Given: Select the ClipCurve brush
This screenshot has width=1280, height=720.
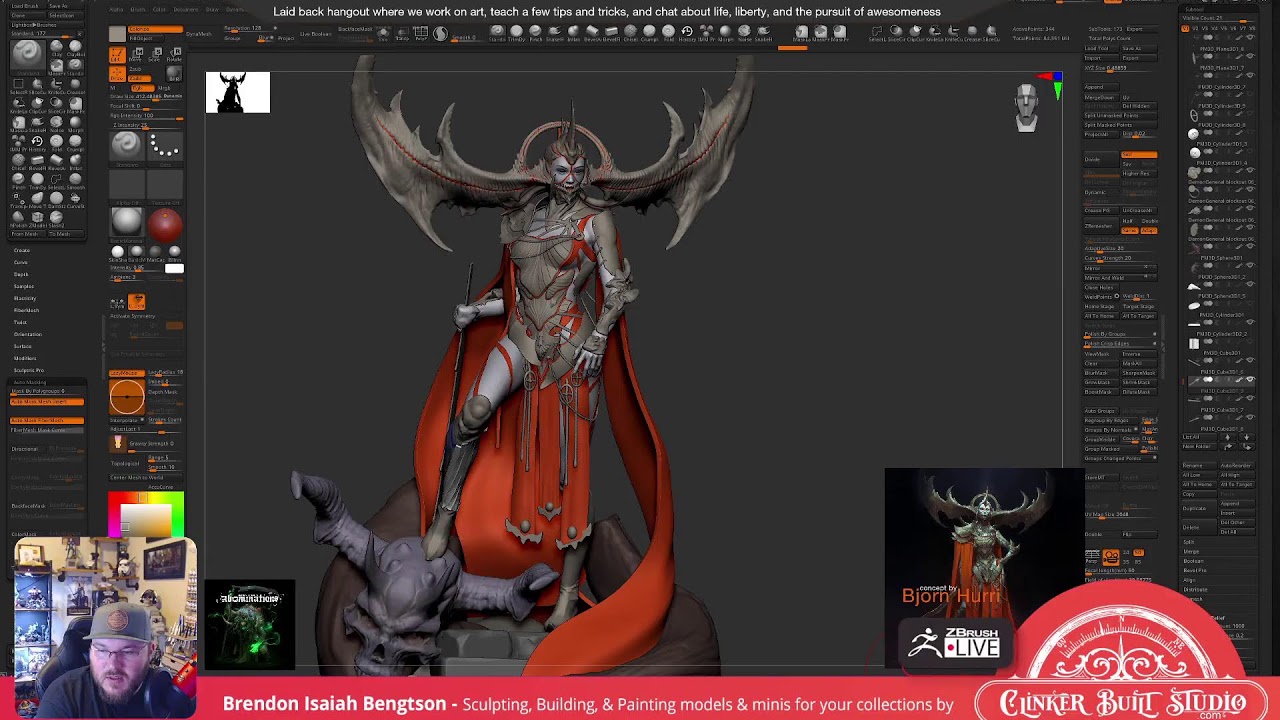Looking at the screenshot, I should (37, 105).
